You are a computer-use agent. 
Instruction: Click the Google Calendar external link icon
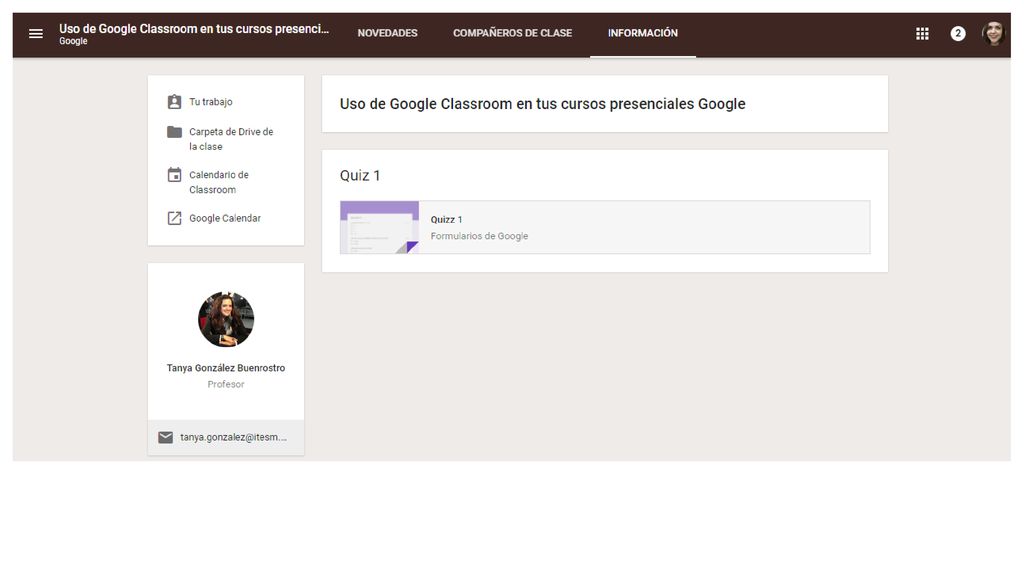(x=174, y=218)
